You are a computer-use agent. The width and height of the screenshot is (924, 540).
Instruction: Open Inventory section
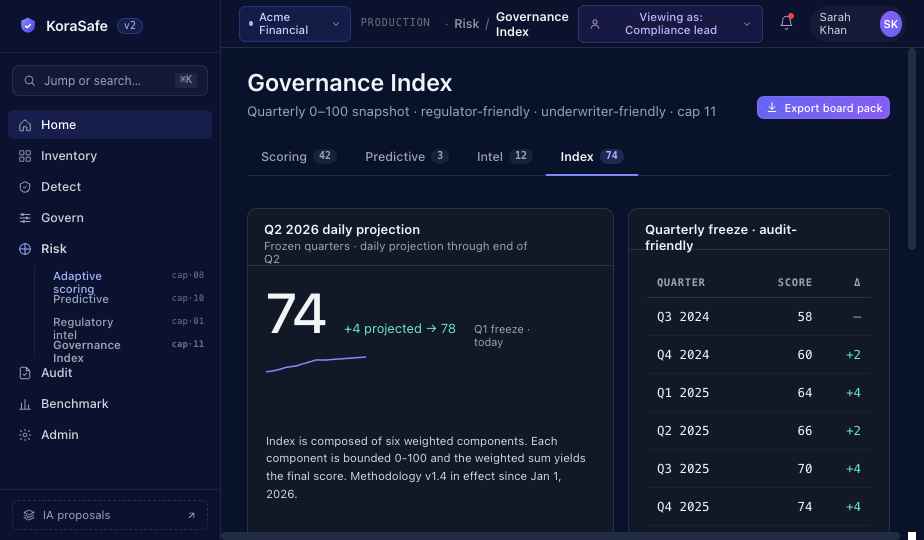[x=110, y=156]
